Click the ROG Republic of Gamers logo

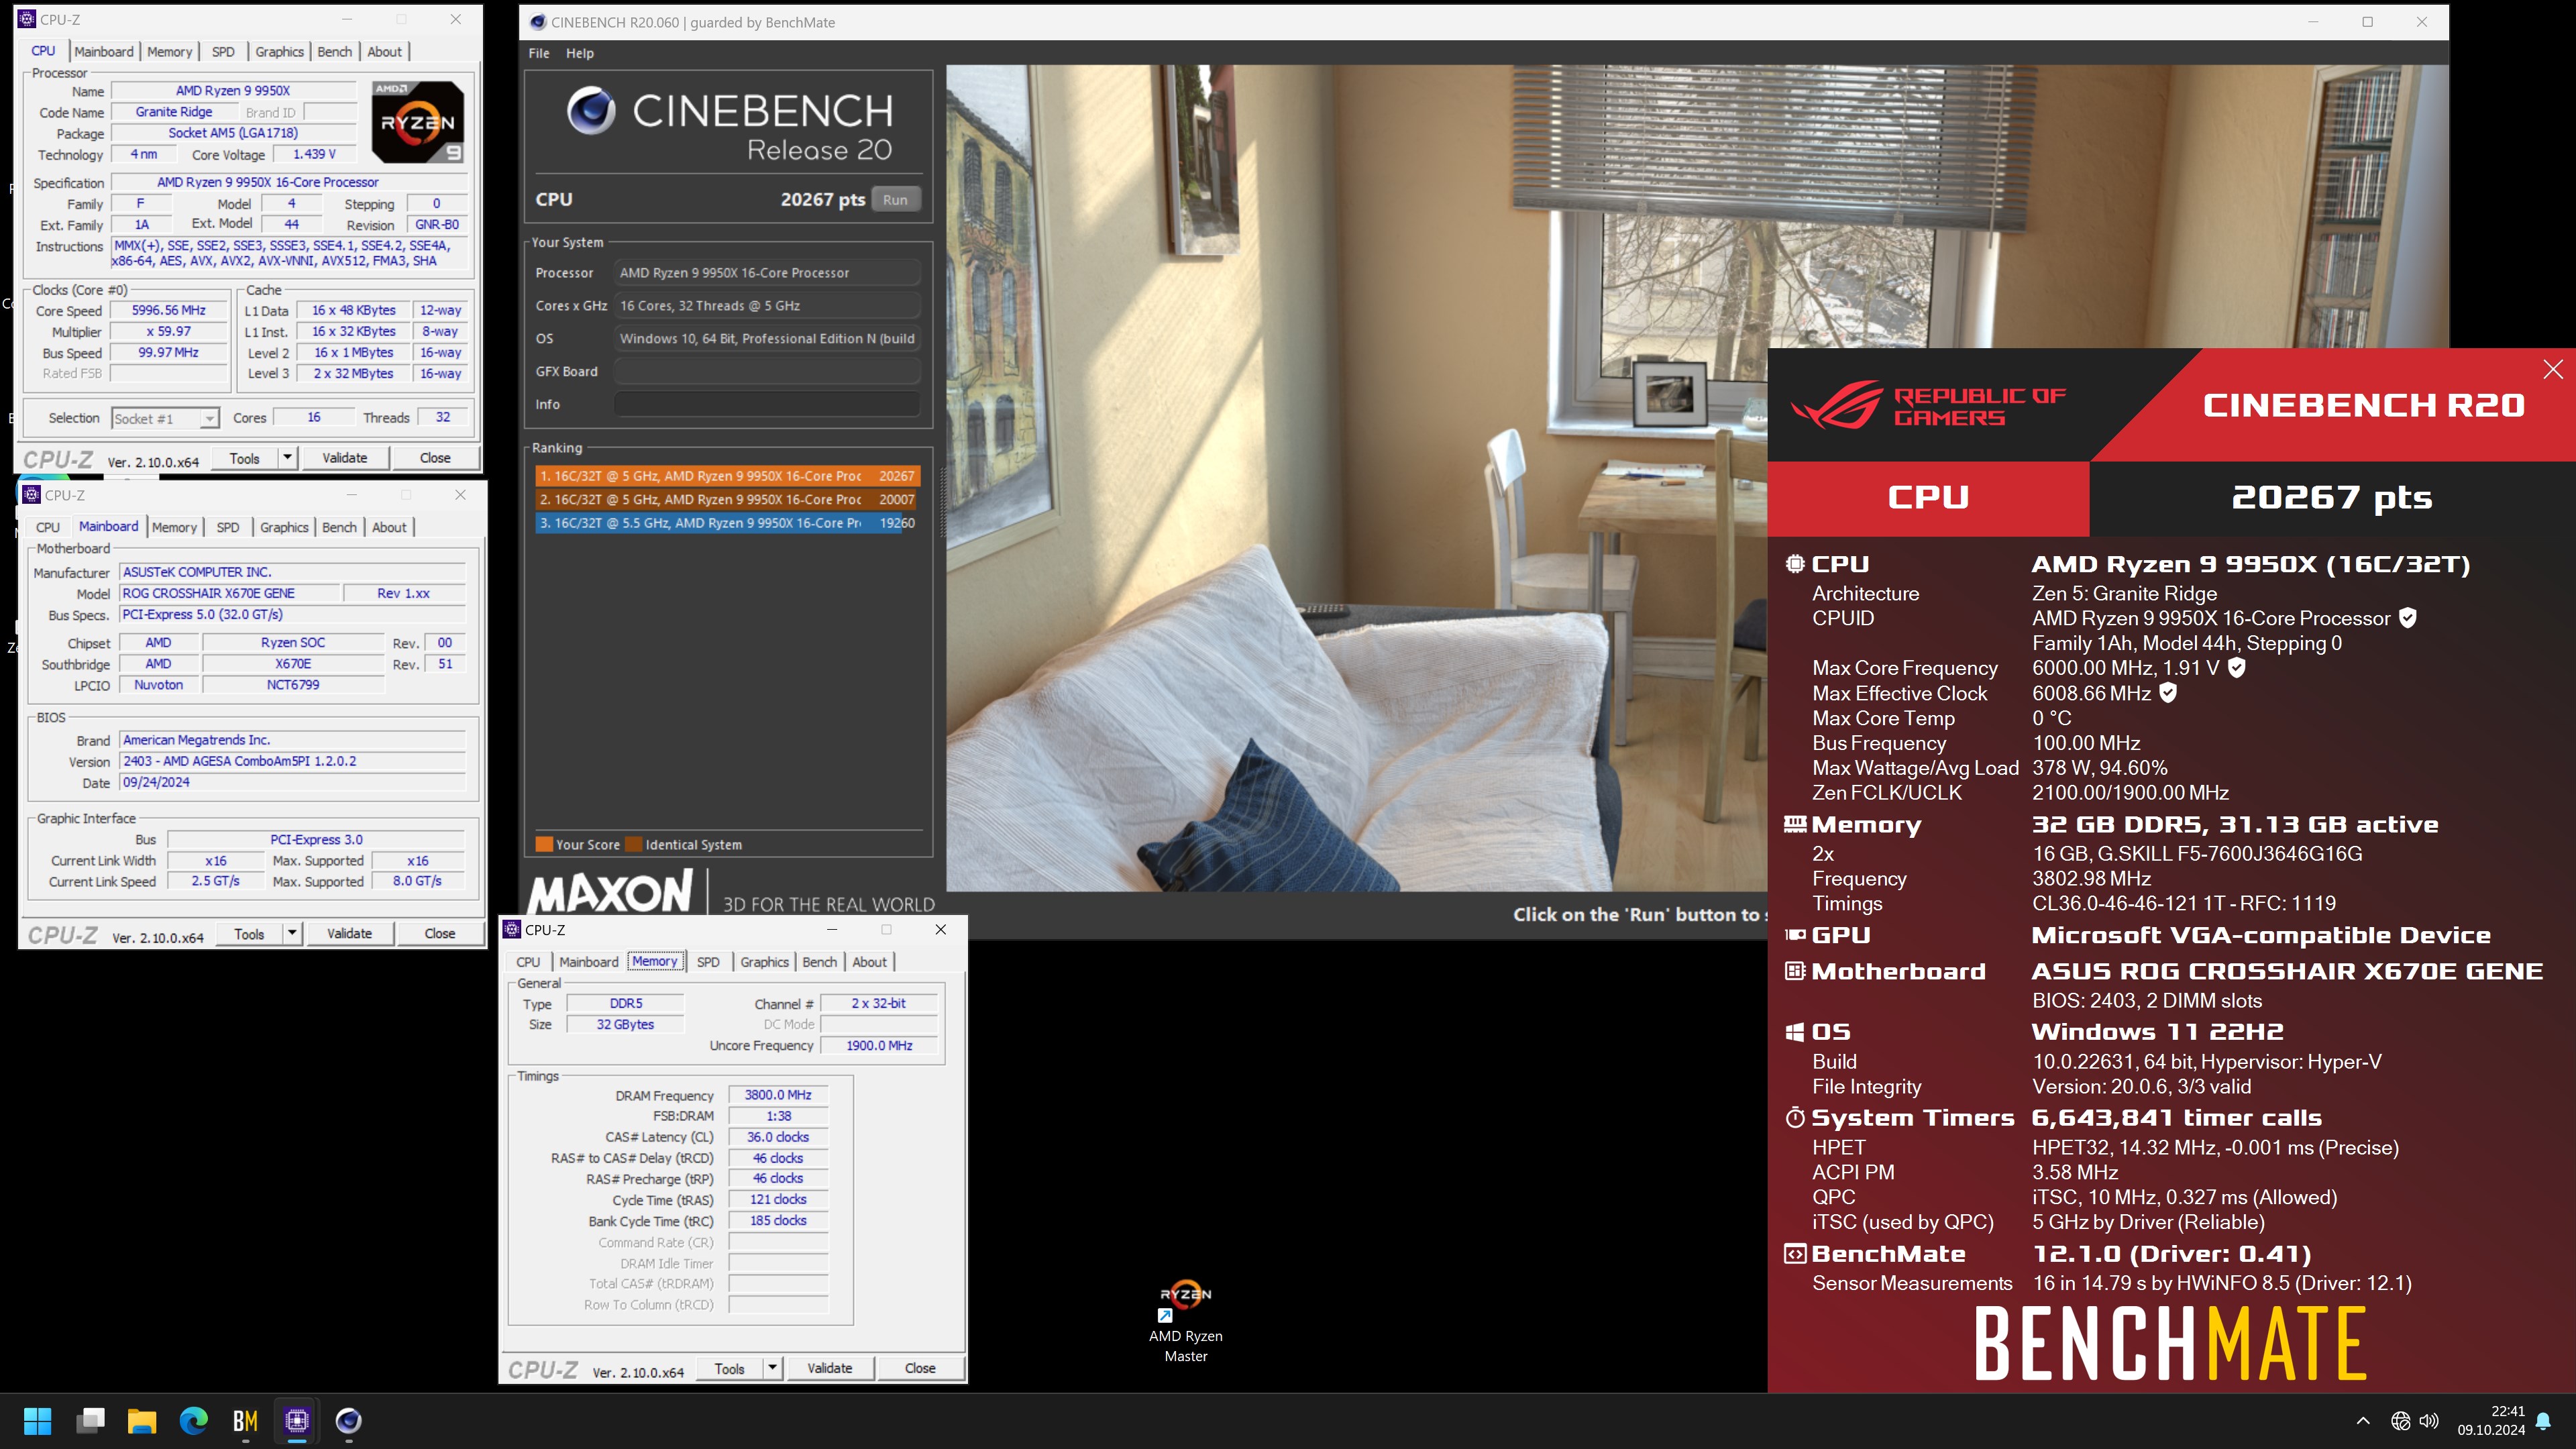(x=1927, y=405)
